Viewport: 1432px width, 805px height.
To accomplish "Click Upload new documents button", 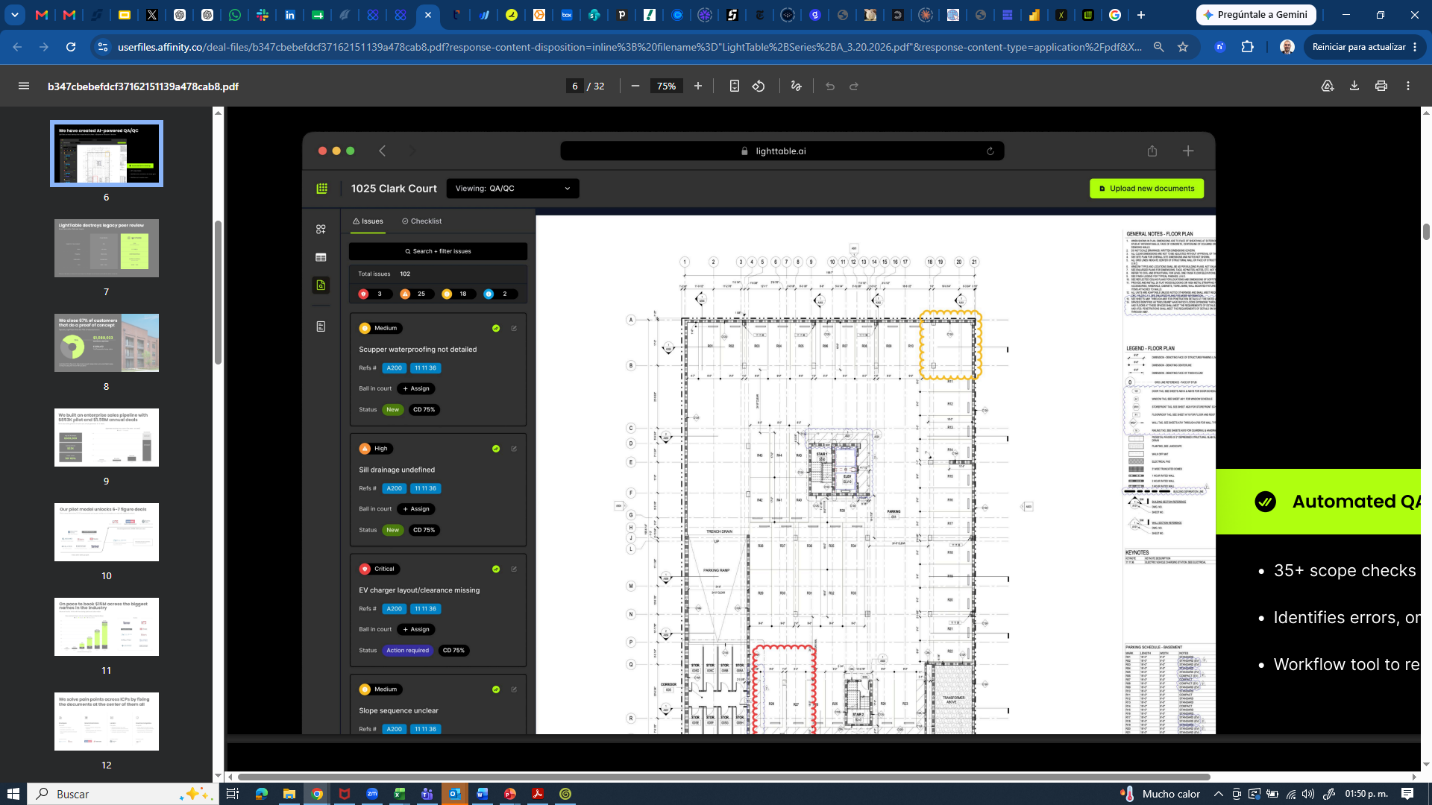I will 1147,188.
